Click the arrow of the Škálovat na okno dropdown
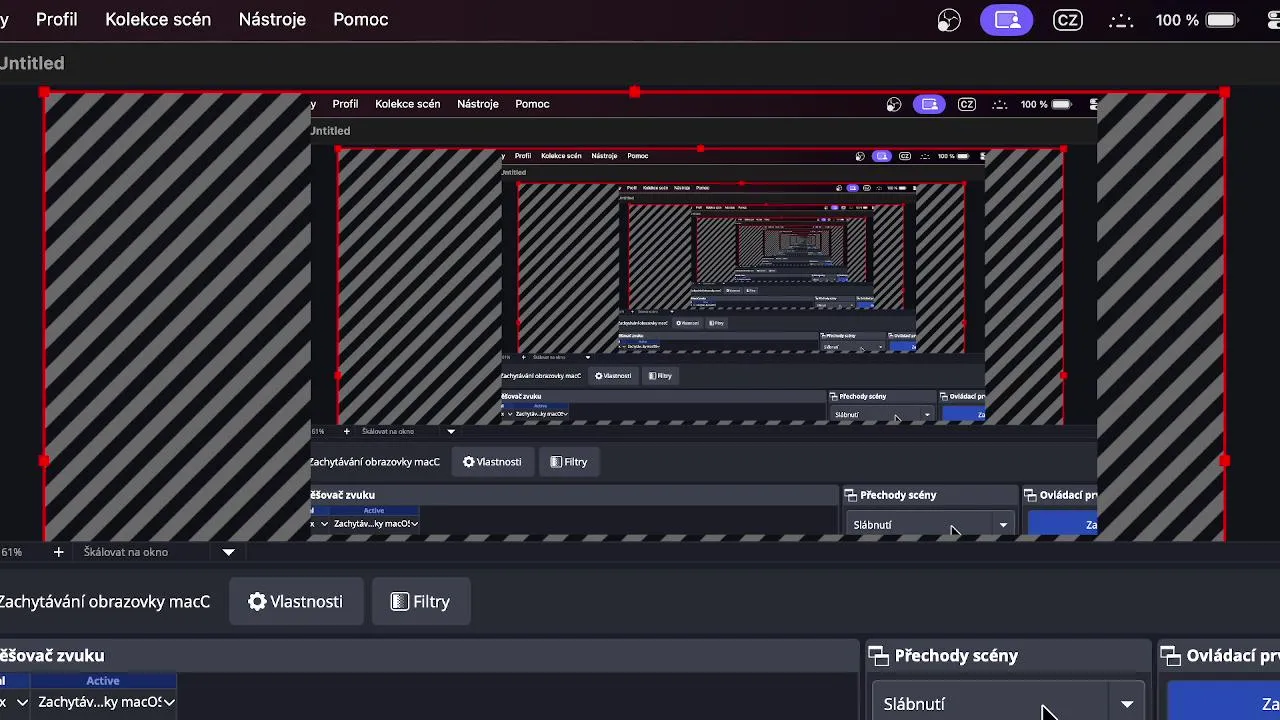Viewport: 1280px width, 720px height. point(228,552)
